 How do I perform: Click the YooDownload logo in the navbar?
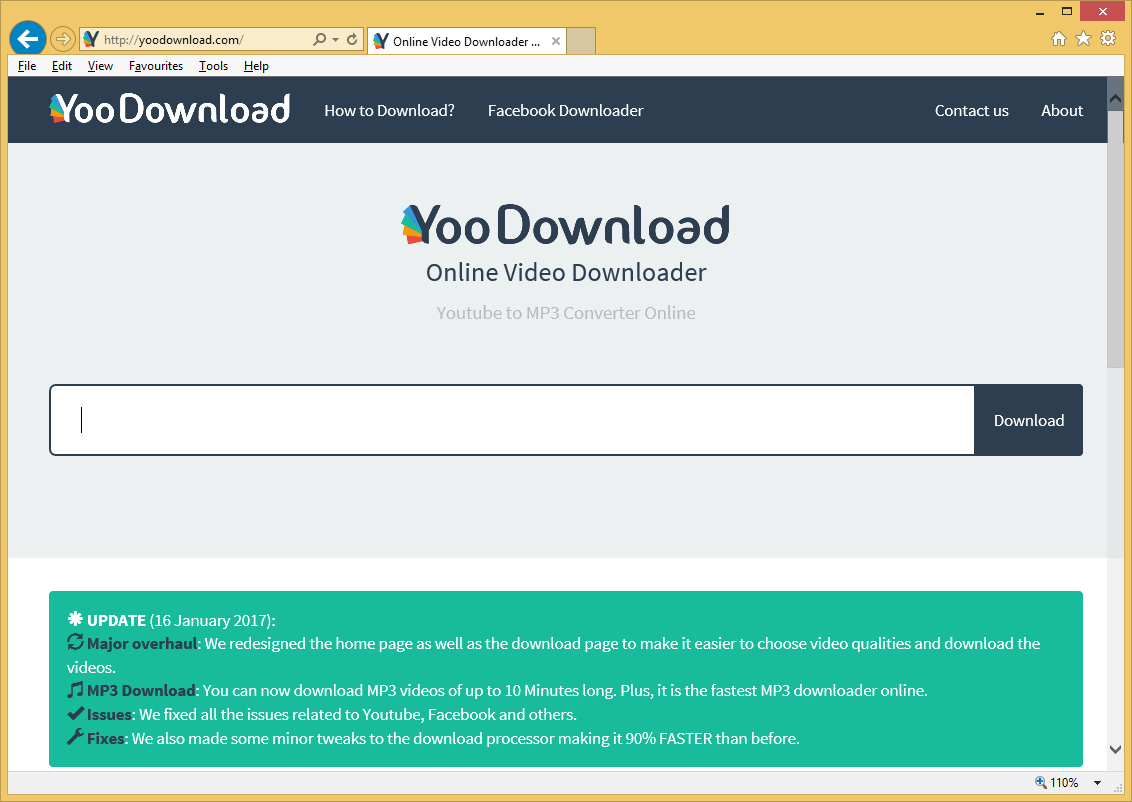click(170, 109)
